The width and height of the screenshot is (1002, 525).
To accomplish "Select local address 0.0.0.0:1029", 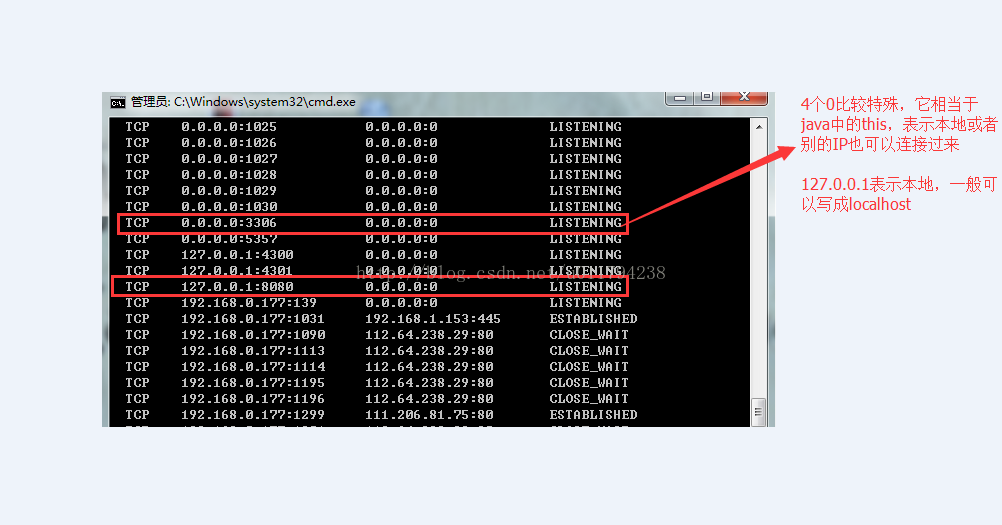I will [x=229, y=190].
